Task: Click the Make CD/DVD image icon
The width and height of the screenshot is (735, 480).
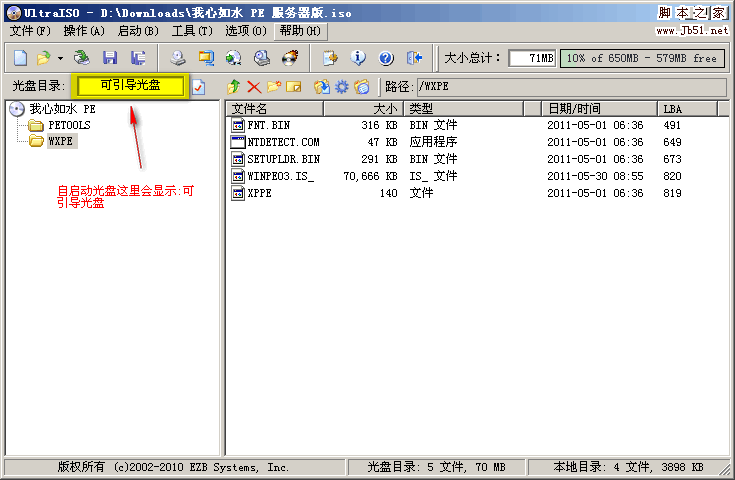Action: 178,58
